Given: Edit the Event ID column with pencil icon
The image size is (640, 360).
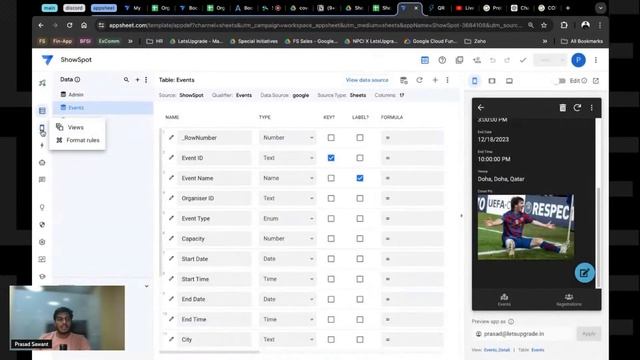Looking at the screenshot, I should coord(171,158).
